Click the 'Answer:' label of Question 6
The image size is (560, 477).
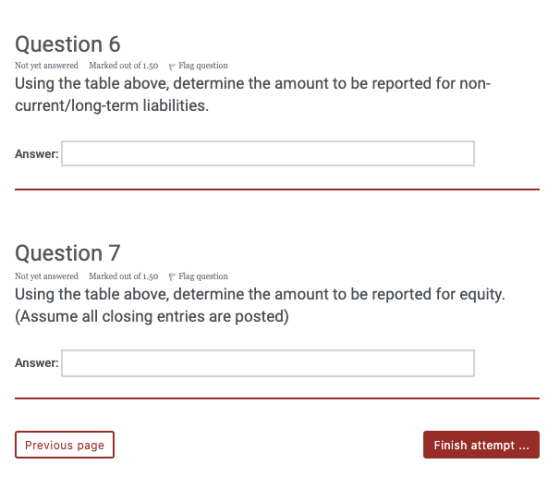(36, 154)
